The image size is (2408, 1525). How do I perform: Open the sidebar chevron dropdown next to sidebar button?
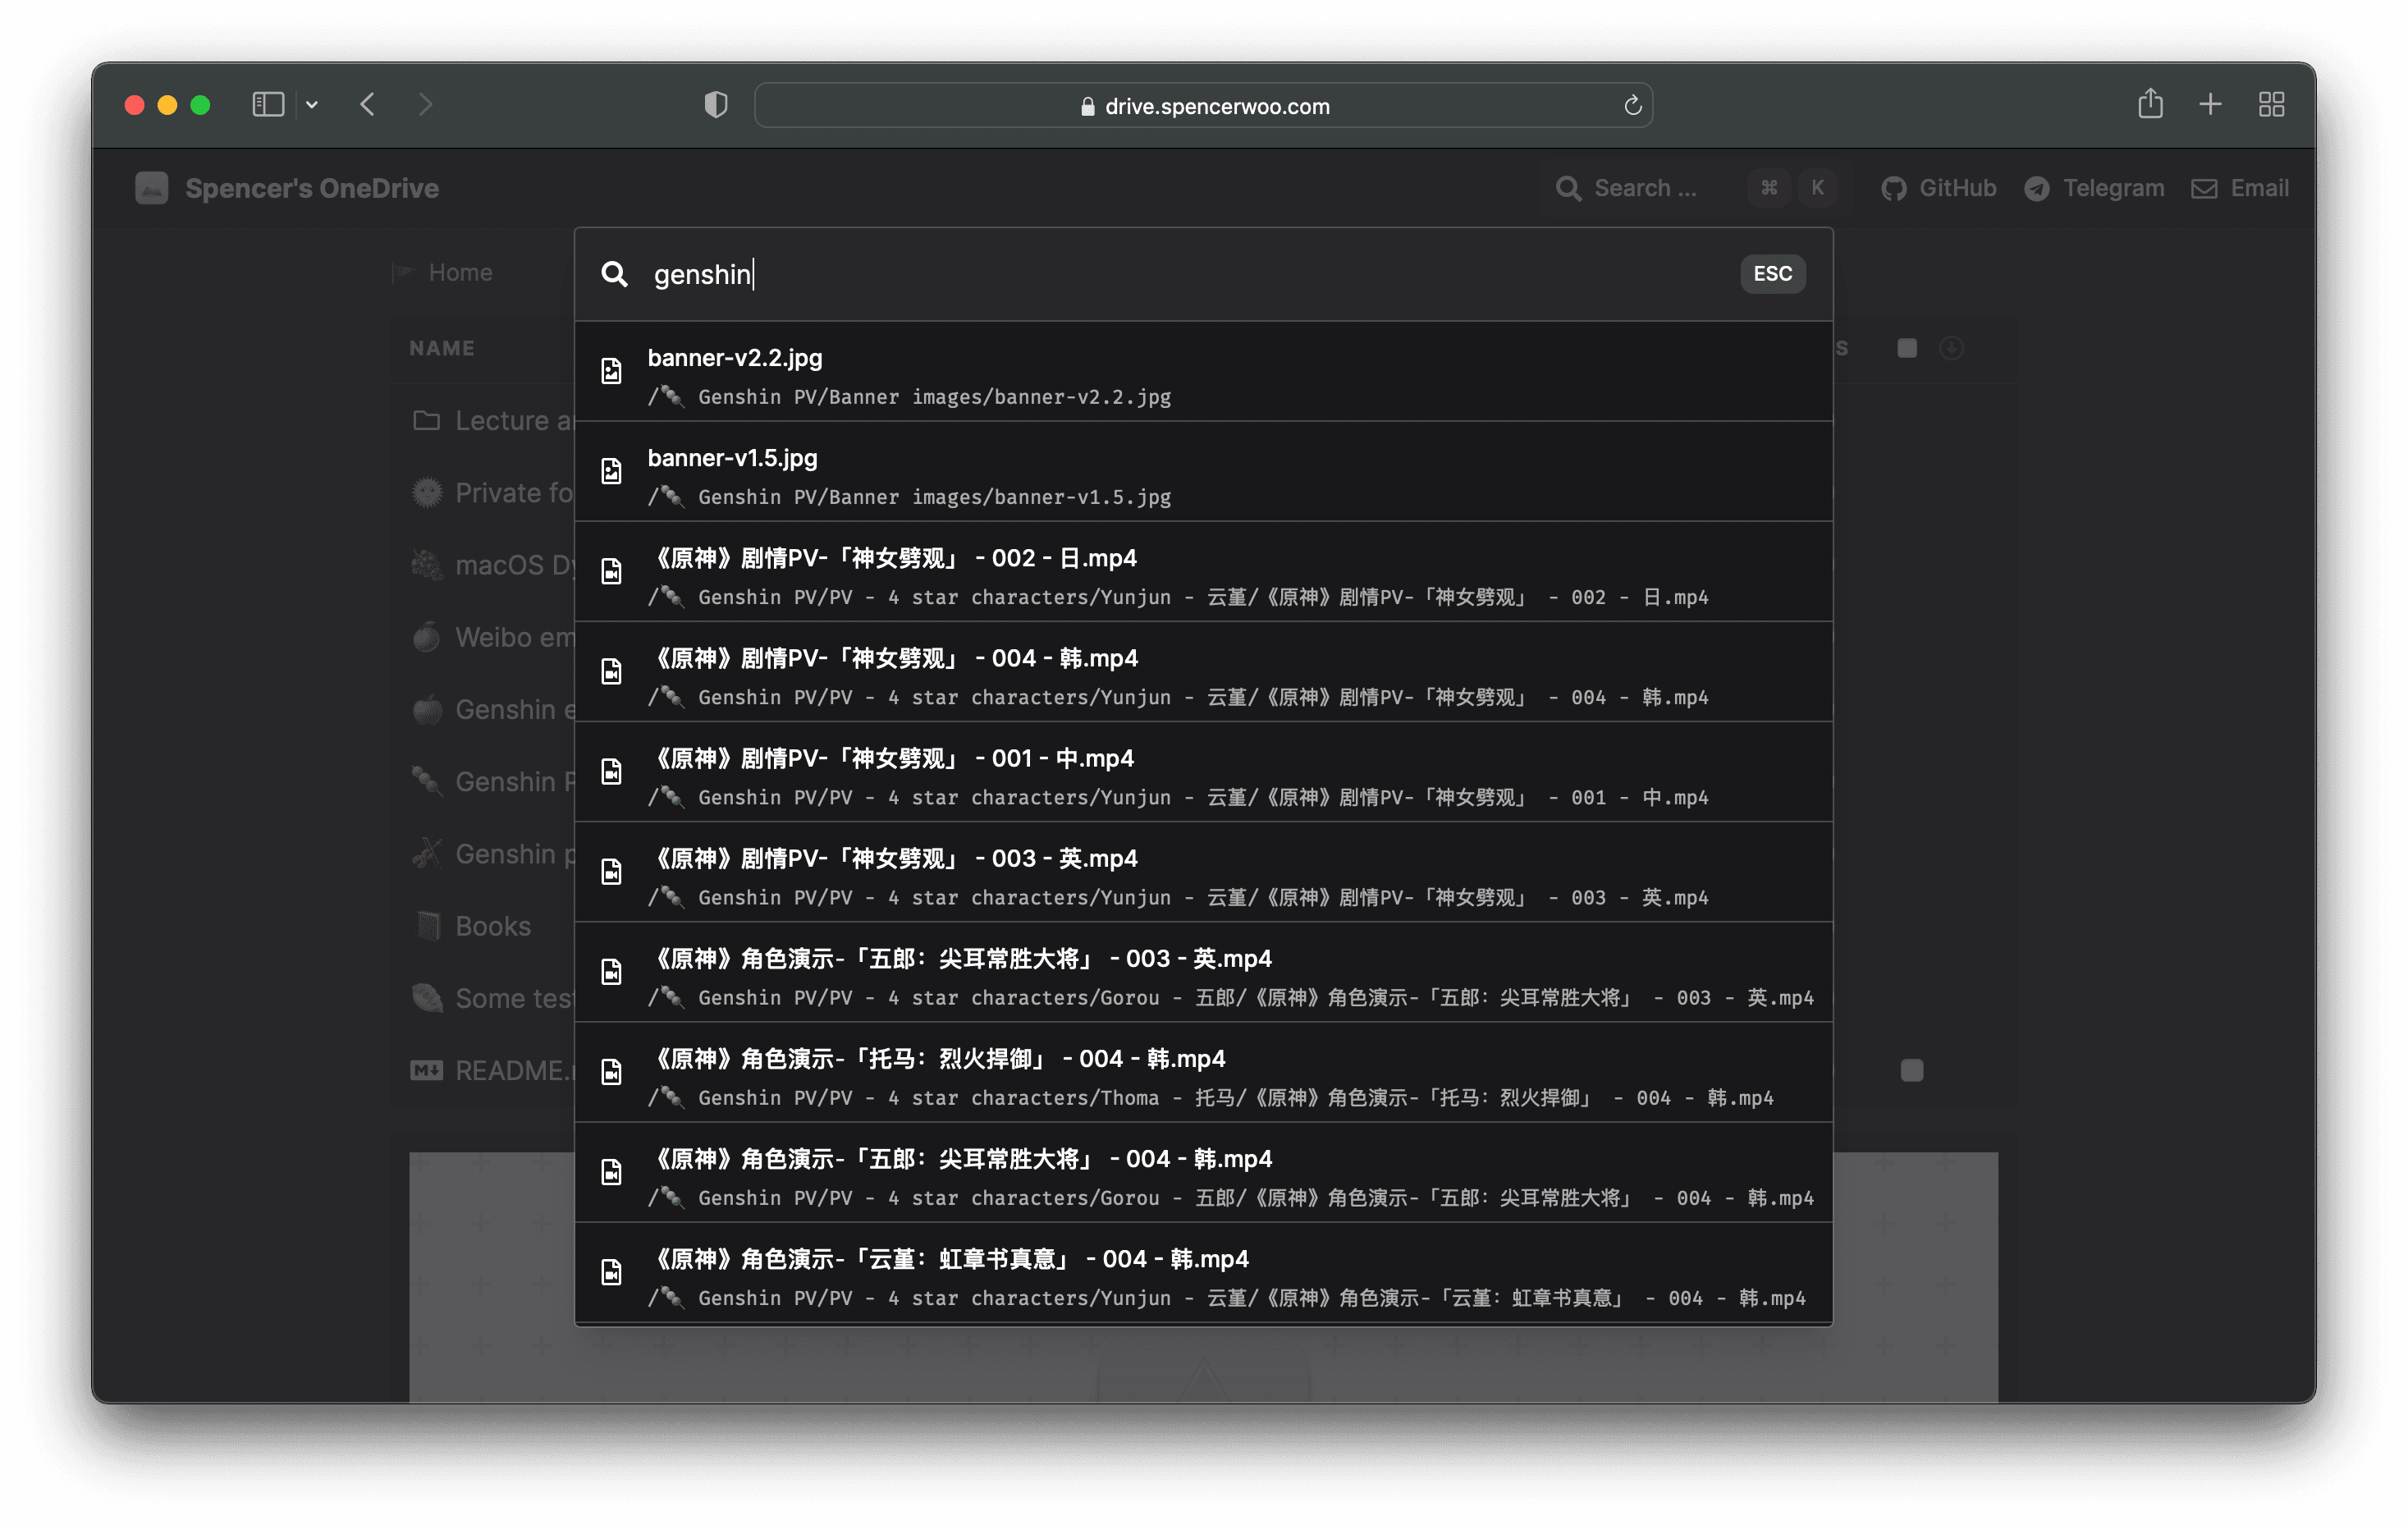[x=311, y=104]
